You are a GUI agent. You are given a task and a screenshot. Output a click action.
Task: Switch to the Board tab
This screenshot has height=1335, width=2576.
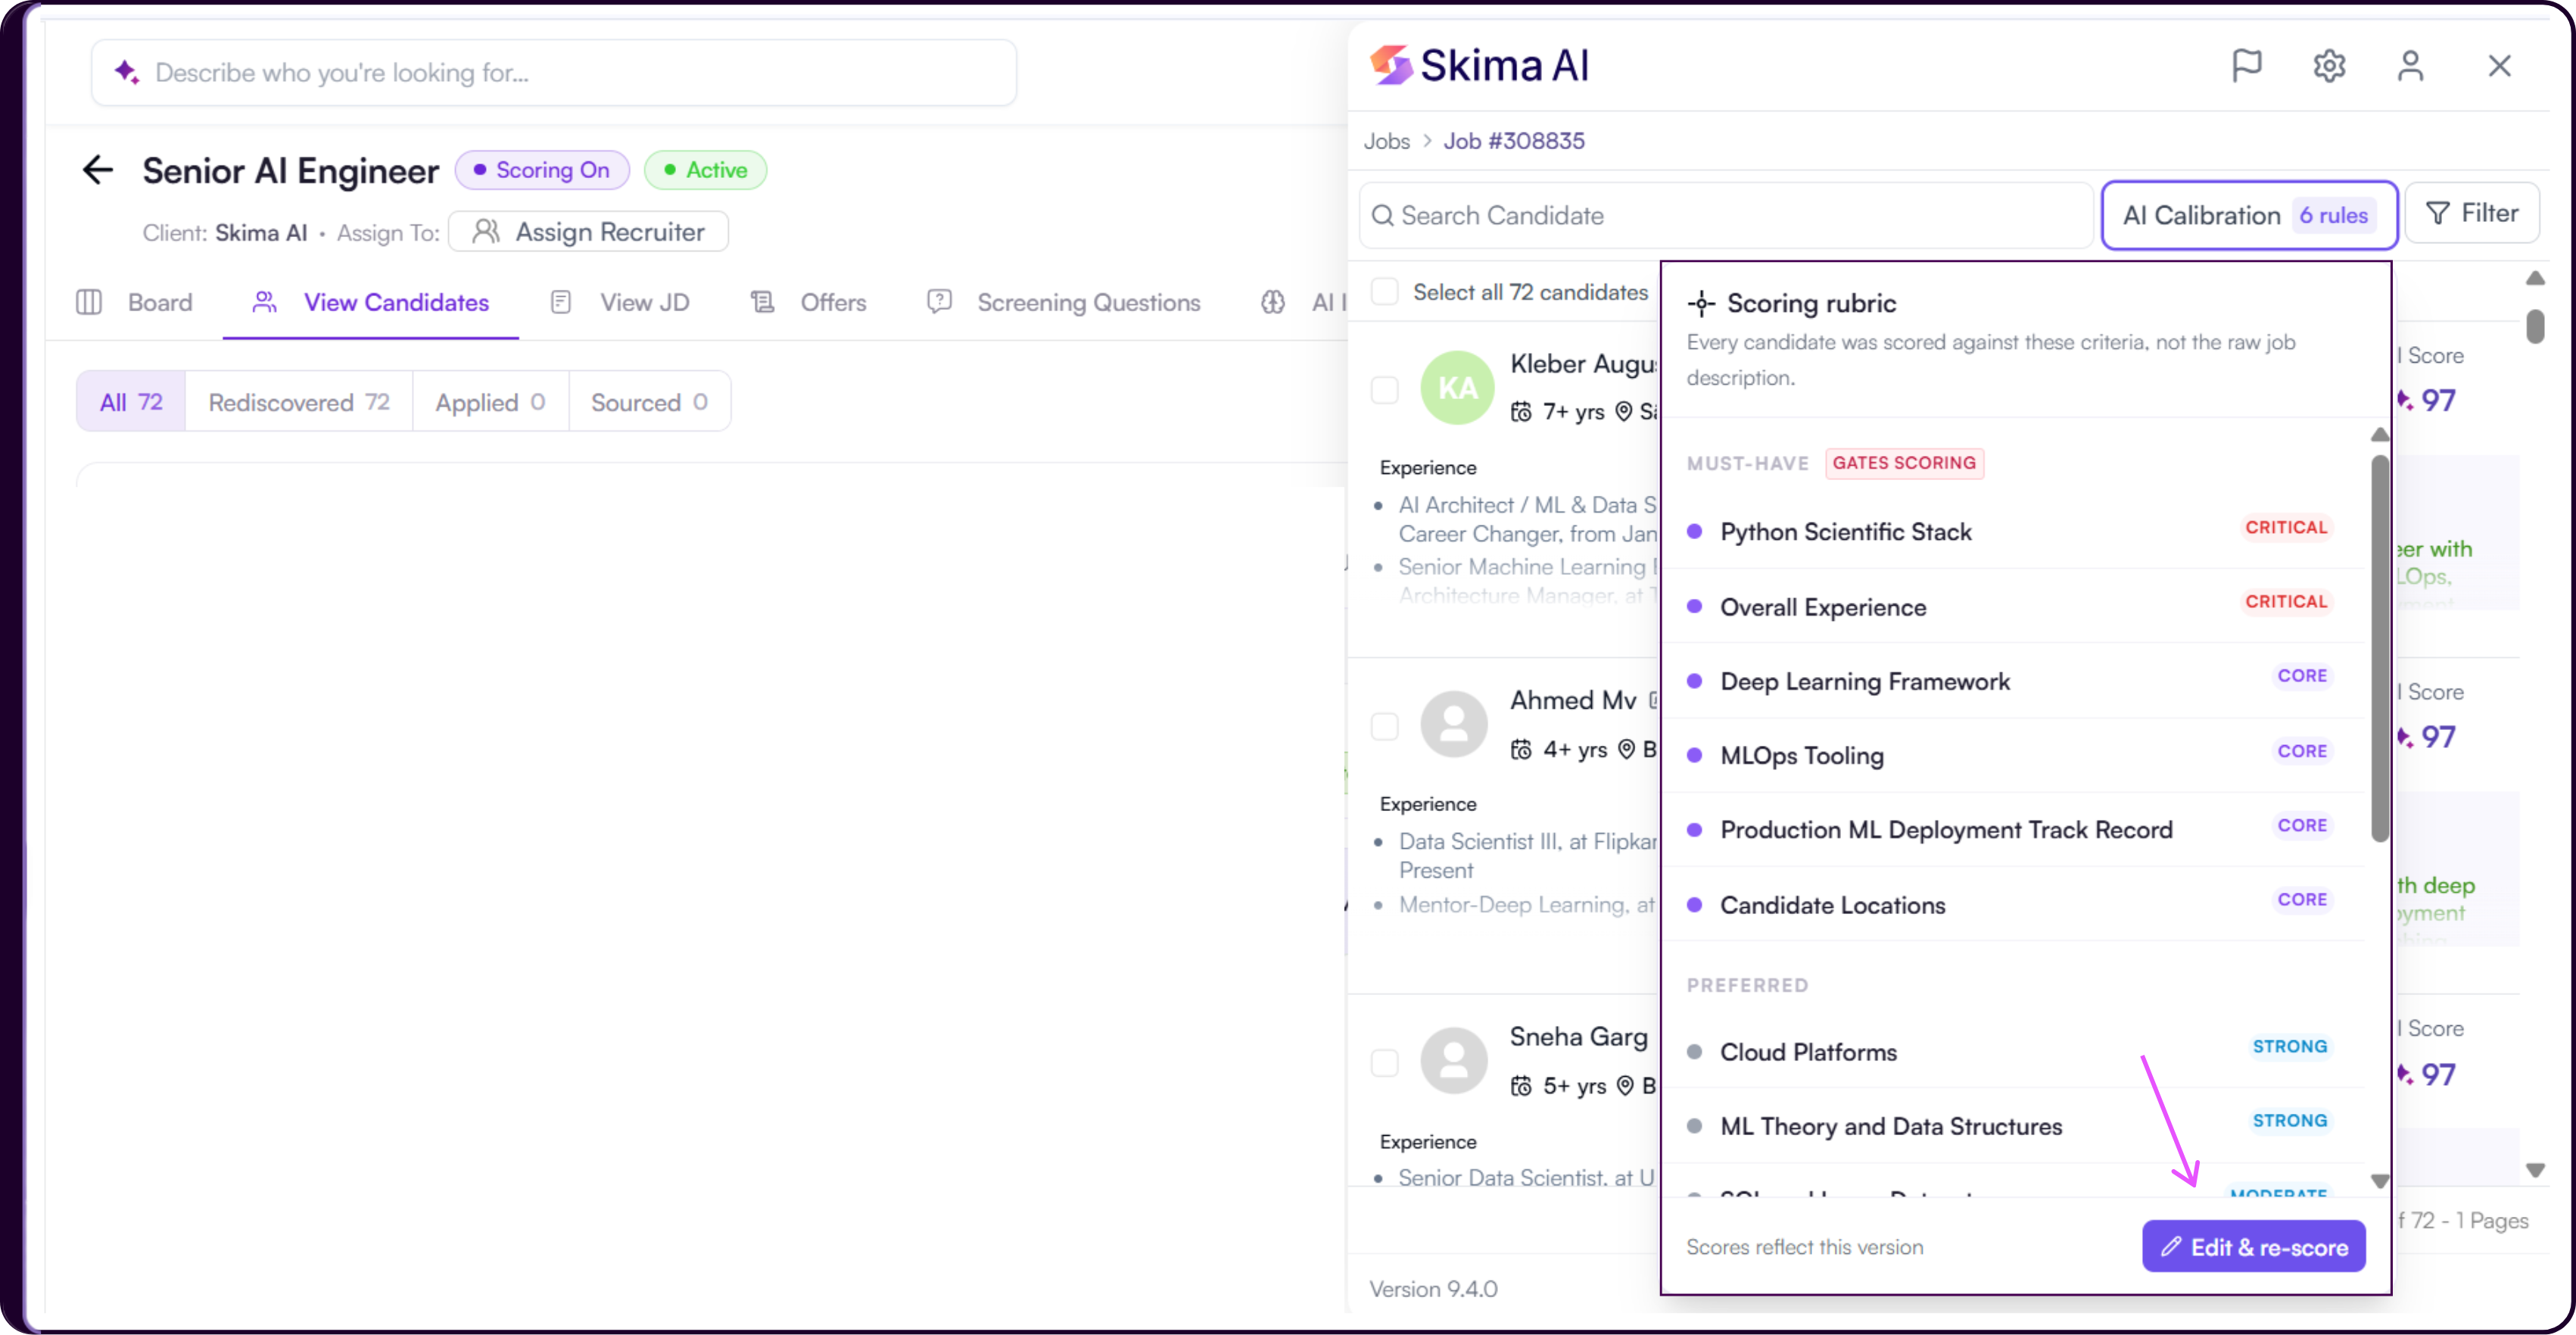click(135, 302)
